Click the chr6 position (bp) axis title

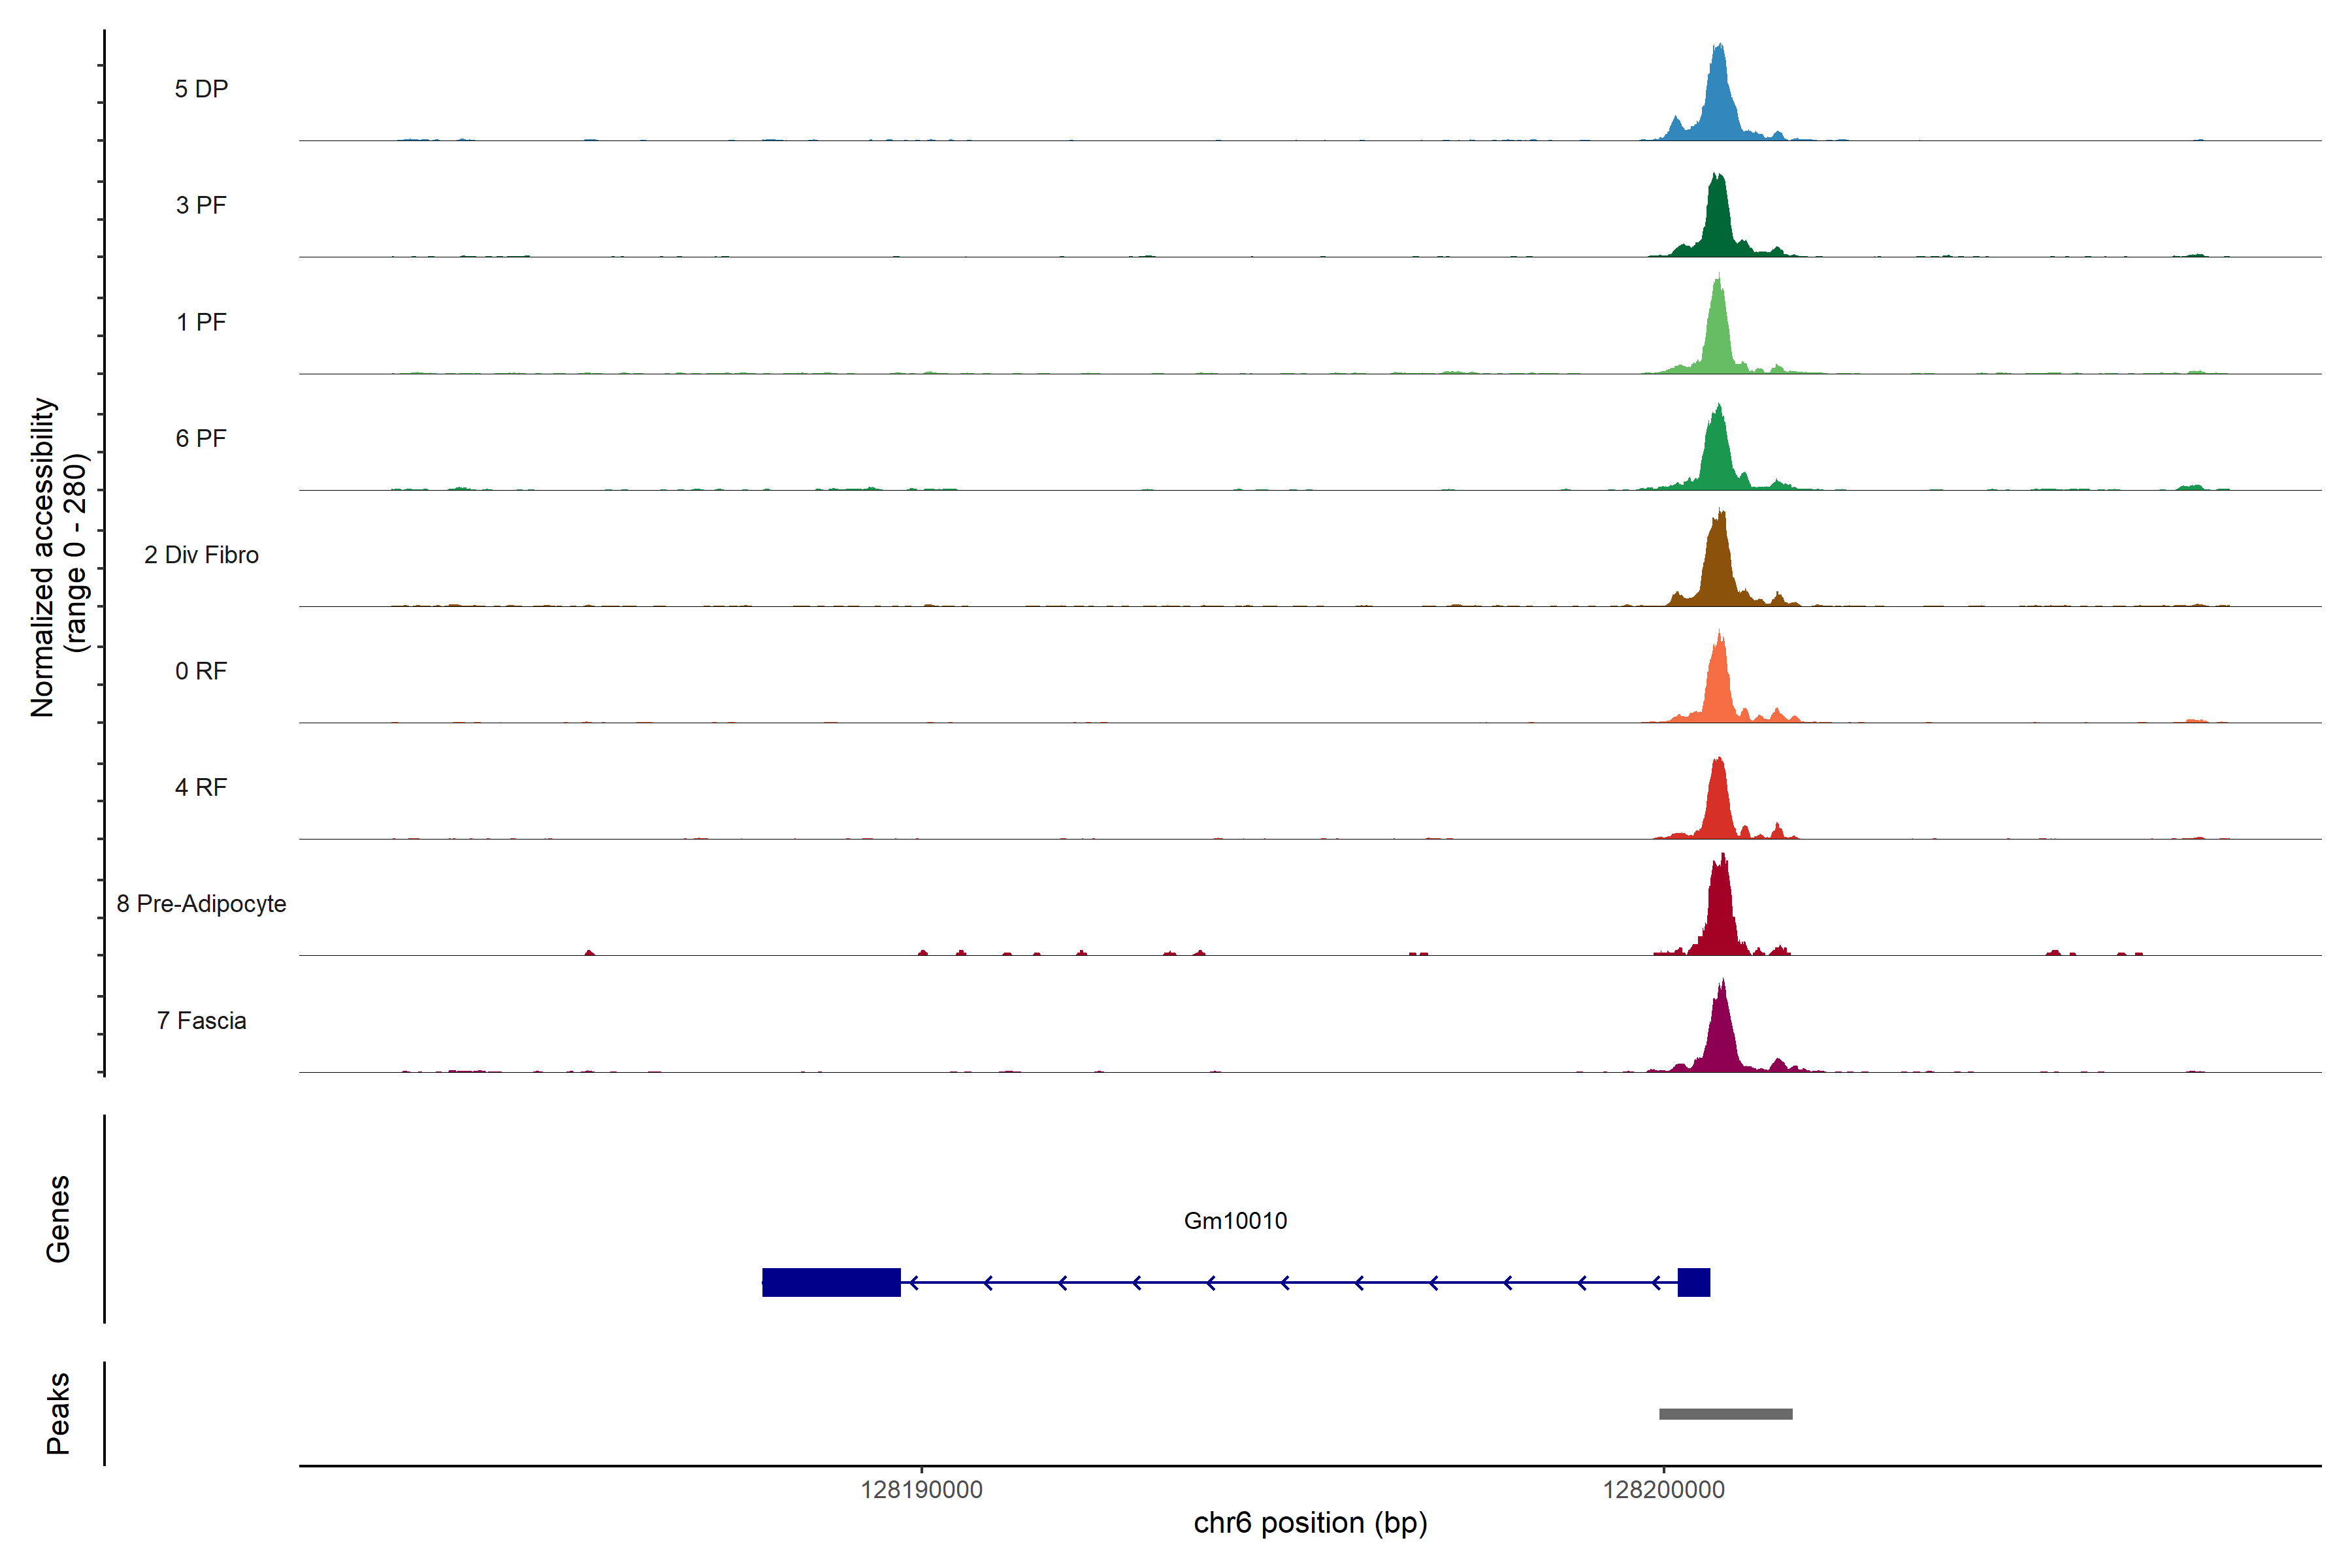click(x=1310, y=1523)
